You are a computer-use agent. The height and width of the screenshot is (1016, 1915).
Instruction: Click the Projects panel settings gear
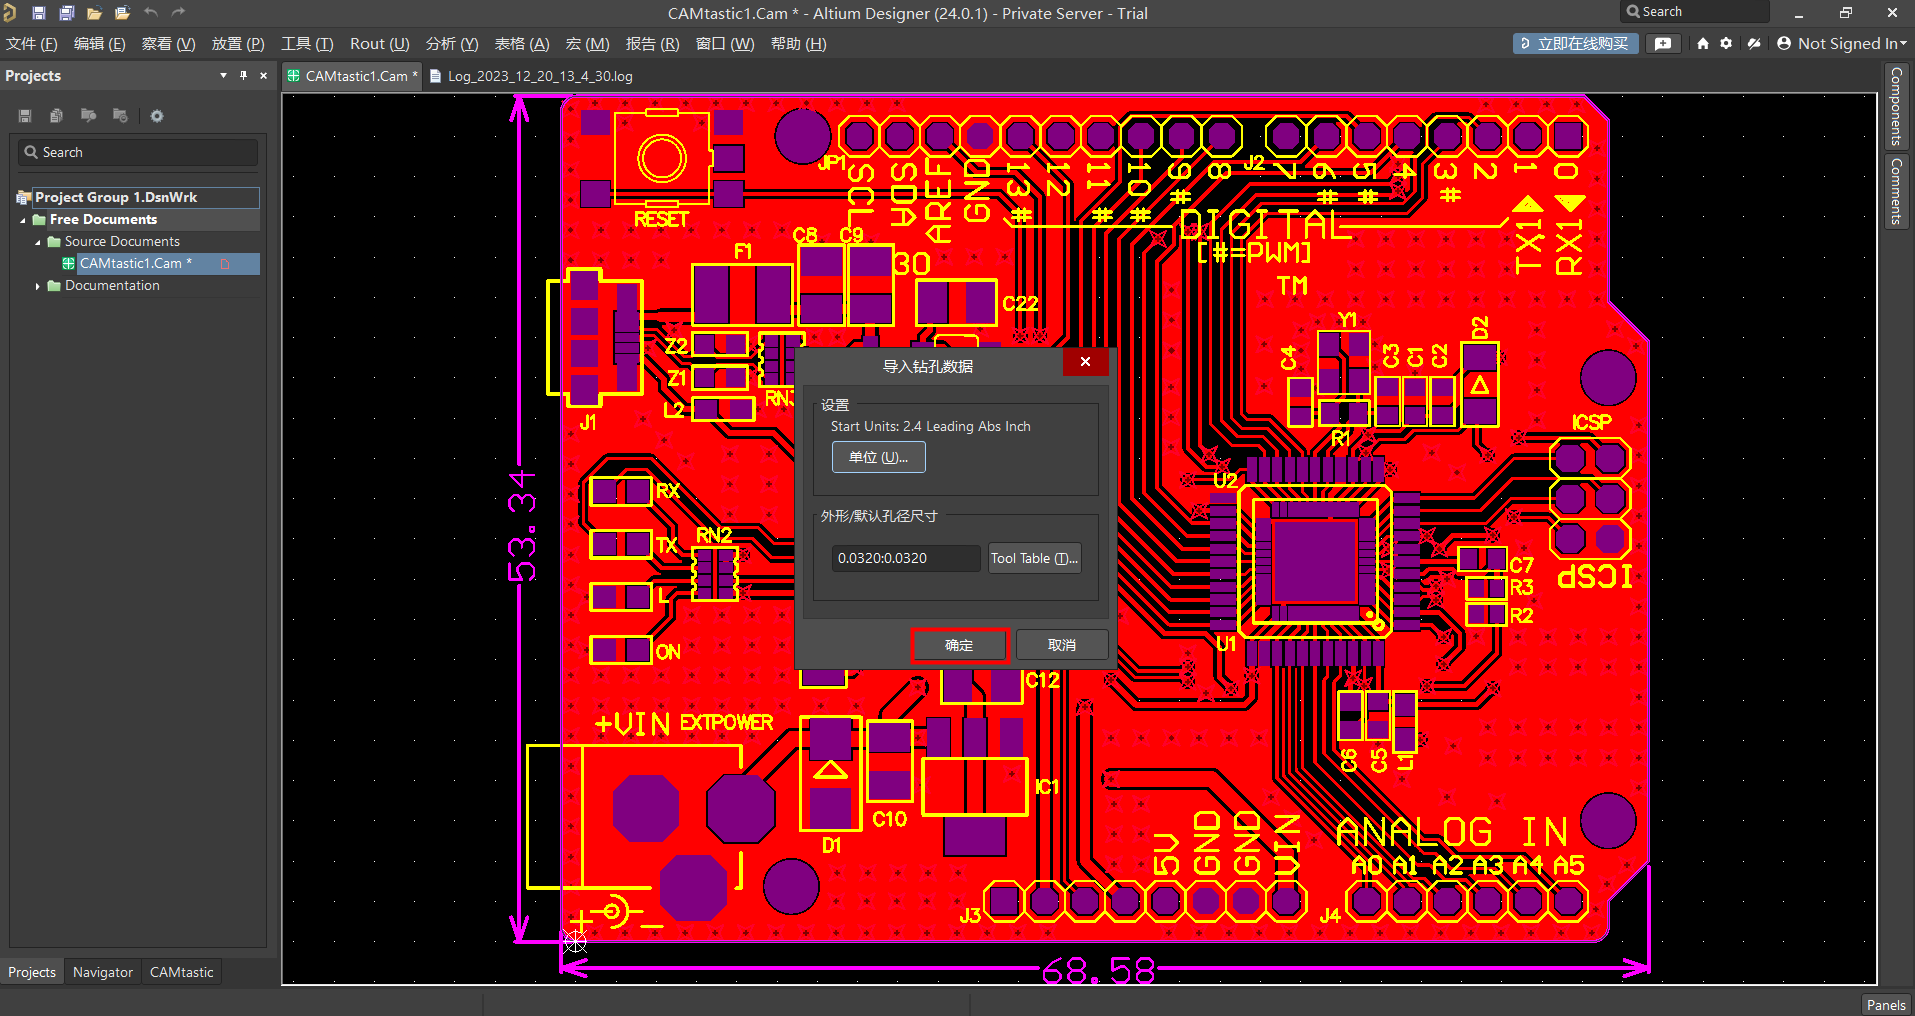(157, 116)
